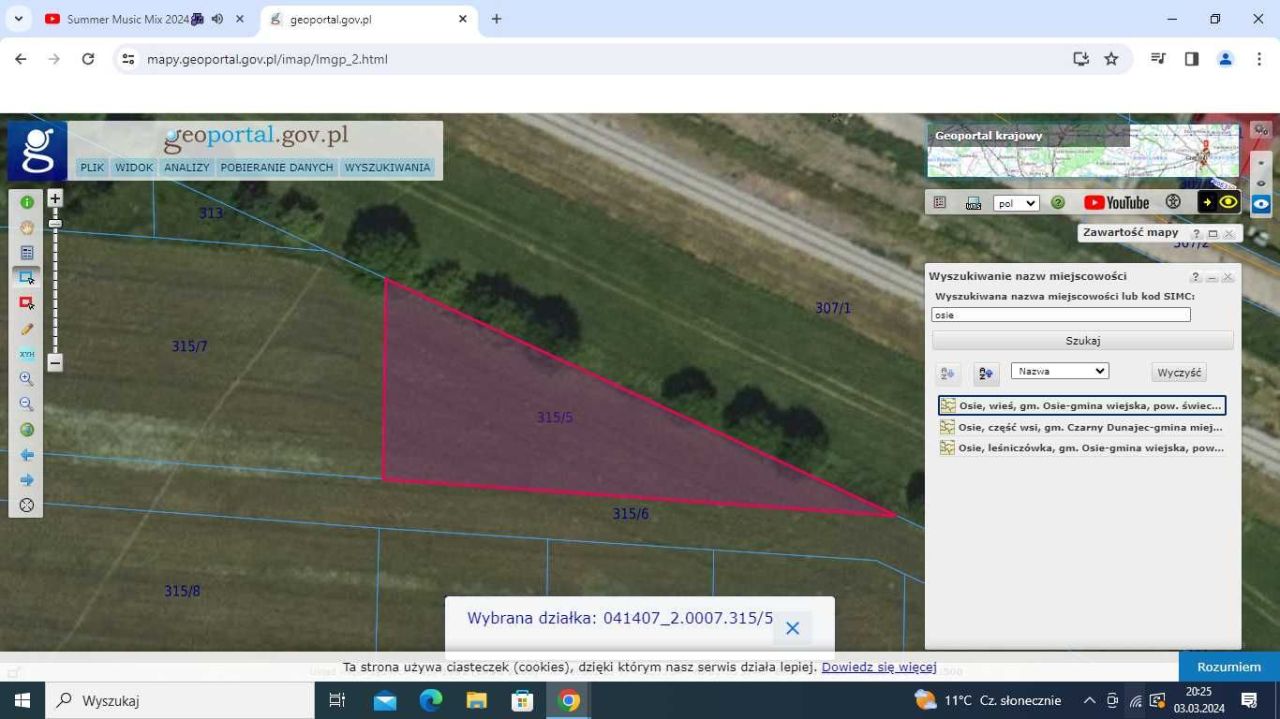Click the zoom slider handle
1280x719 pixels.
coord(55,223)
